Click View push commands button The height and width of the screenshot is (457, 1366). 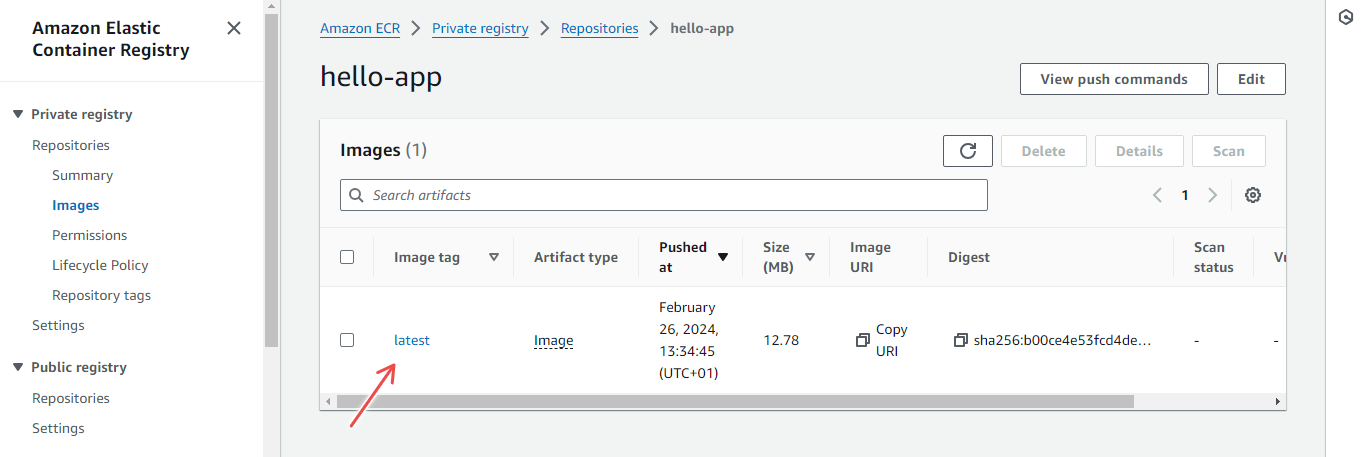coord(1114,79)
